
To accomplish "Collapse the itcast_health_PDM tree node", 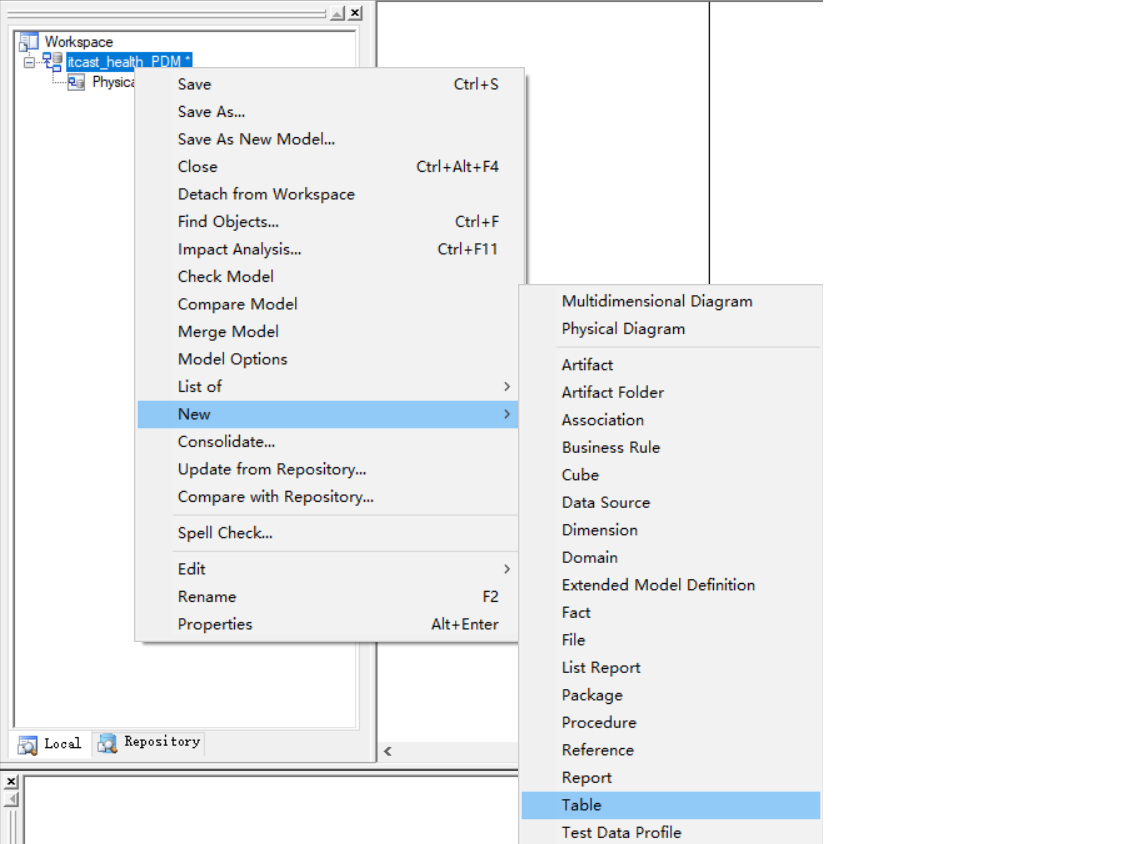I will (x=29, y=62).
